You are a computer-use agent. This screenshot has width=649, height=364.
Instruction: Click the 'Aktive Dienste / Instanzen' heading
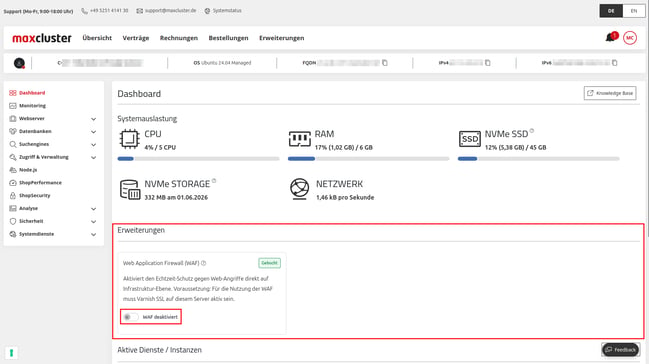pos(159,350)
